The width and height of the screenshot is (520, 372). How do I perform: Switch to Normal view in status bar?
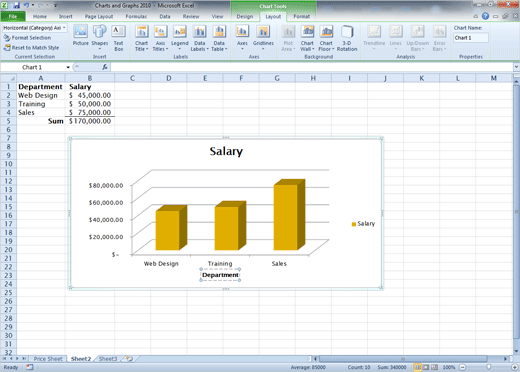[417, 367]
